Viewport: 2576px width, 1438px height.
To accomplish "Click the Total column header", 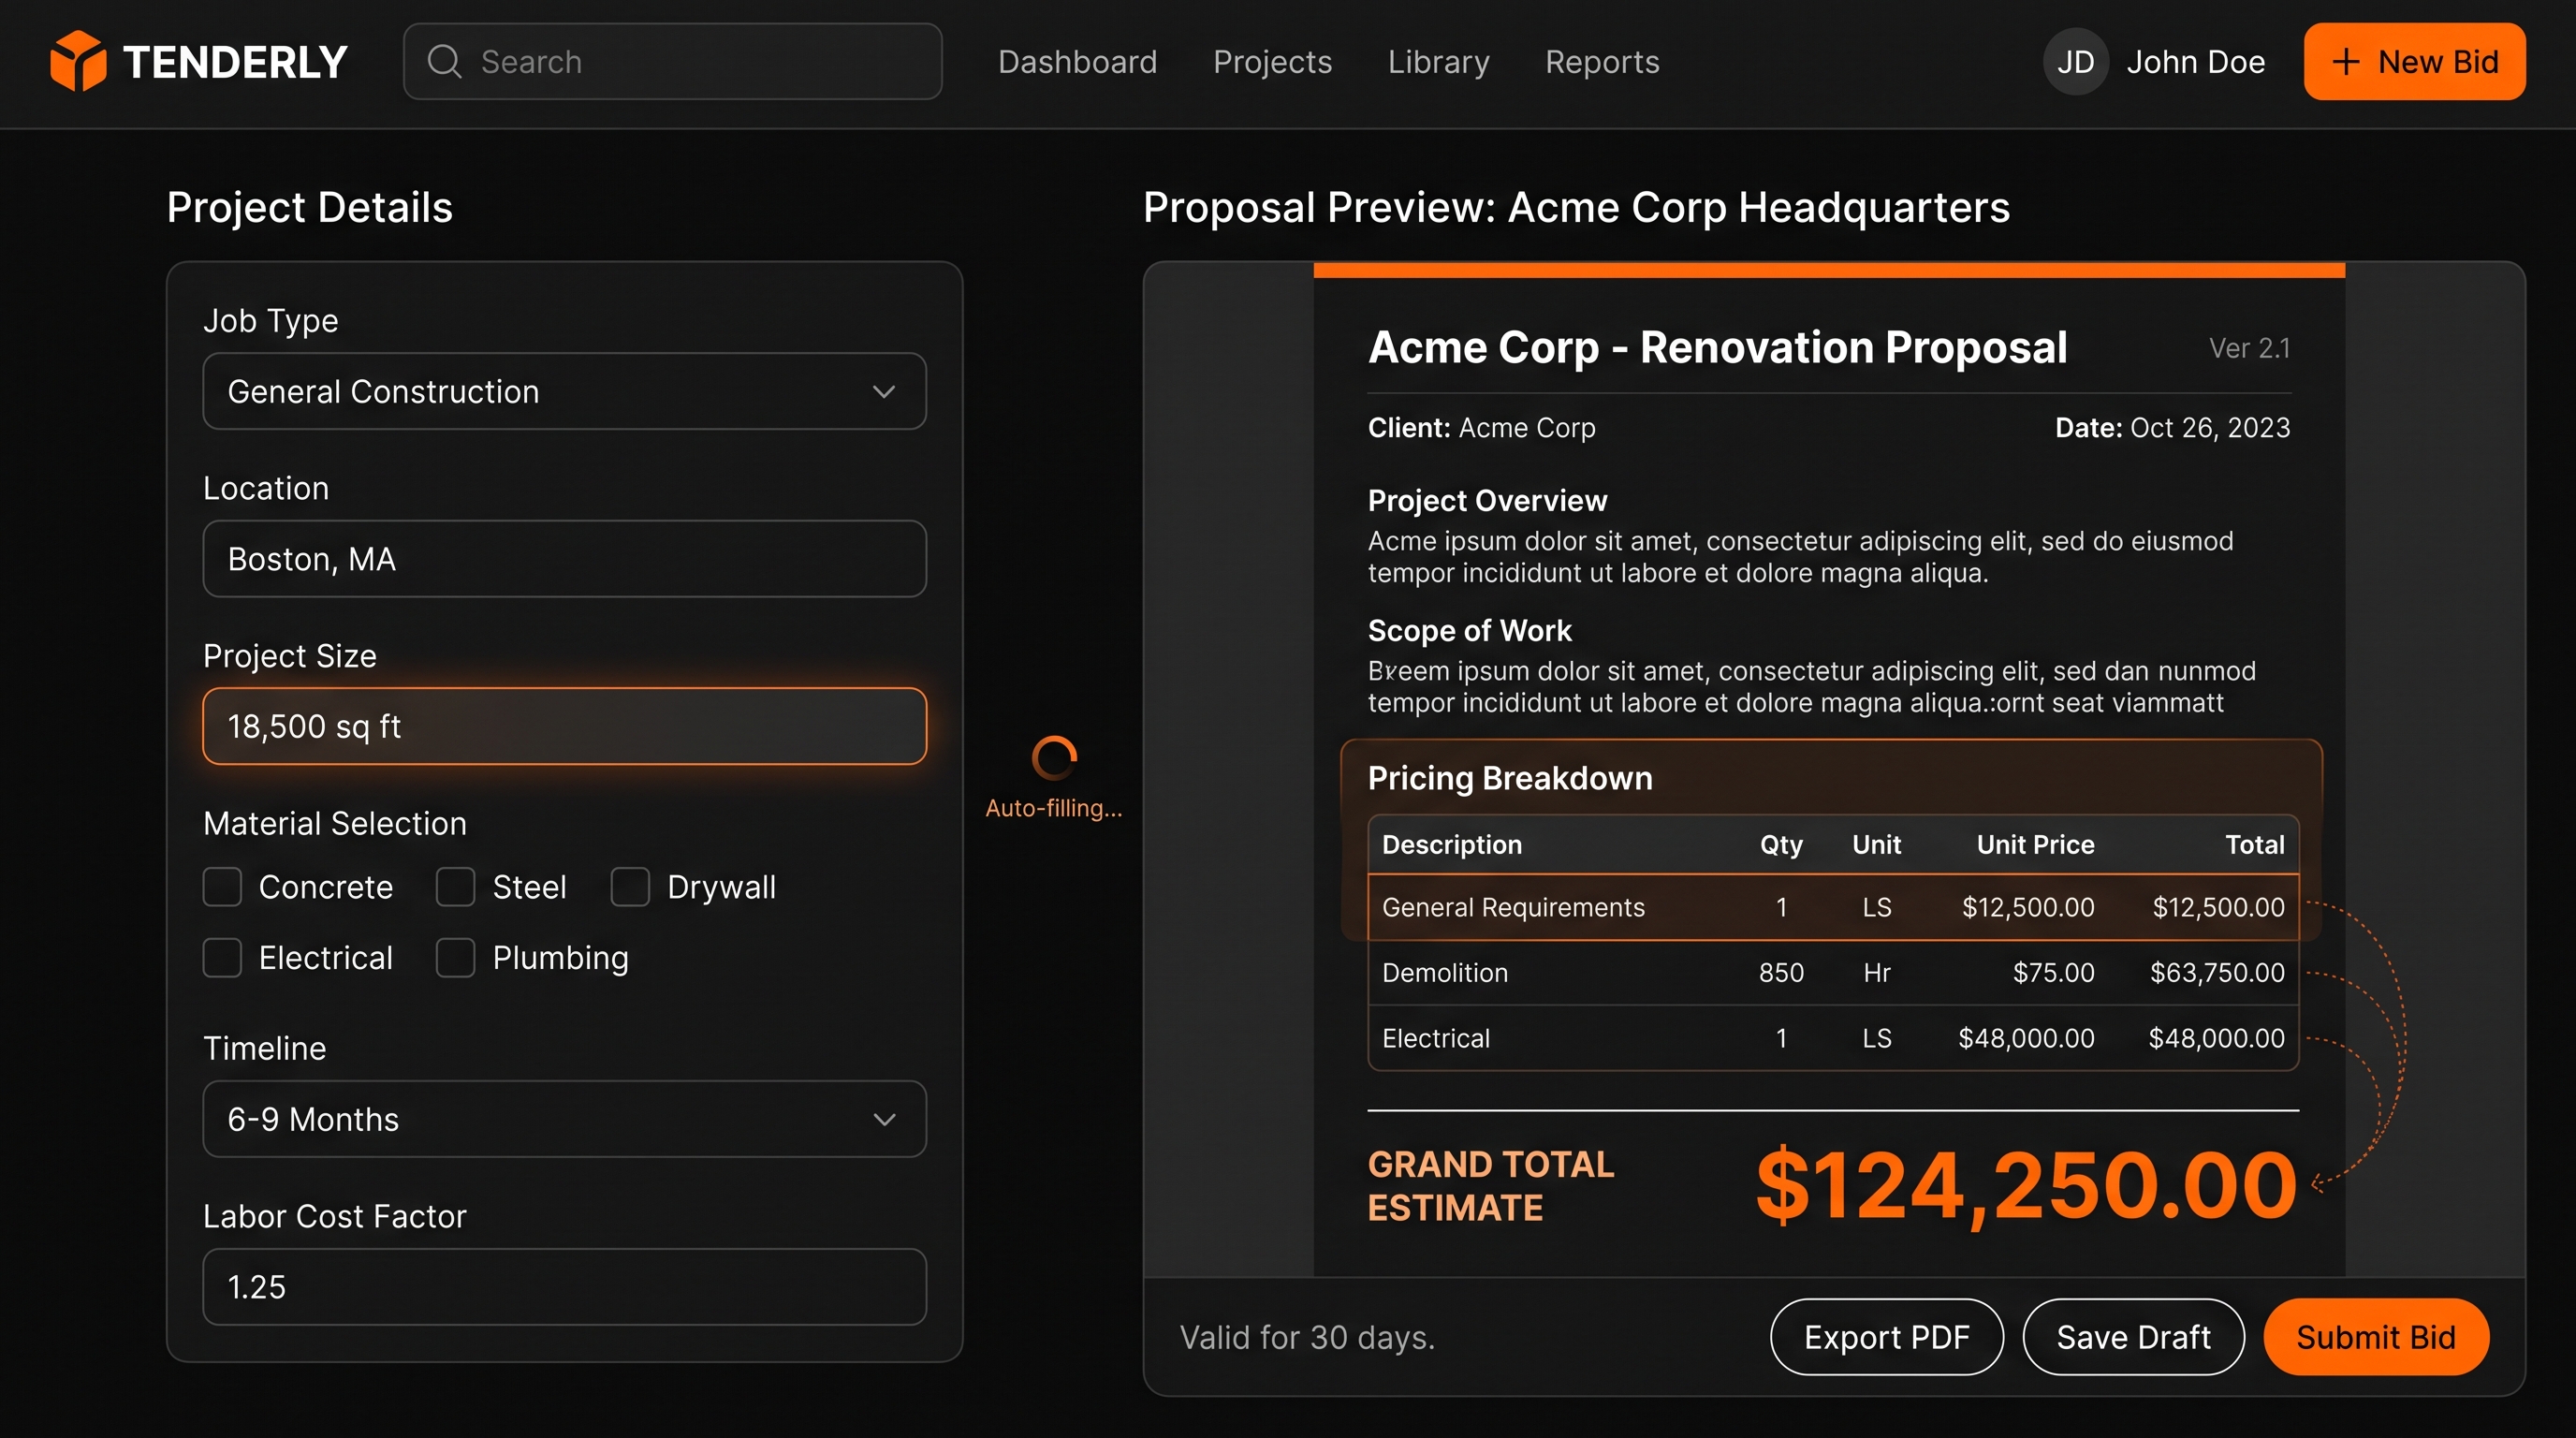I will (2254, 844).
